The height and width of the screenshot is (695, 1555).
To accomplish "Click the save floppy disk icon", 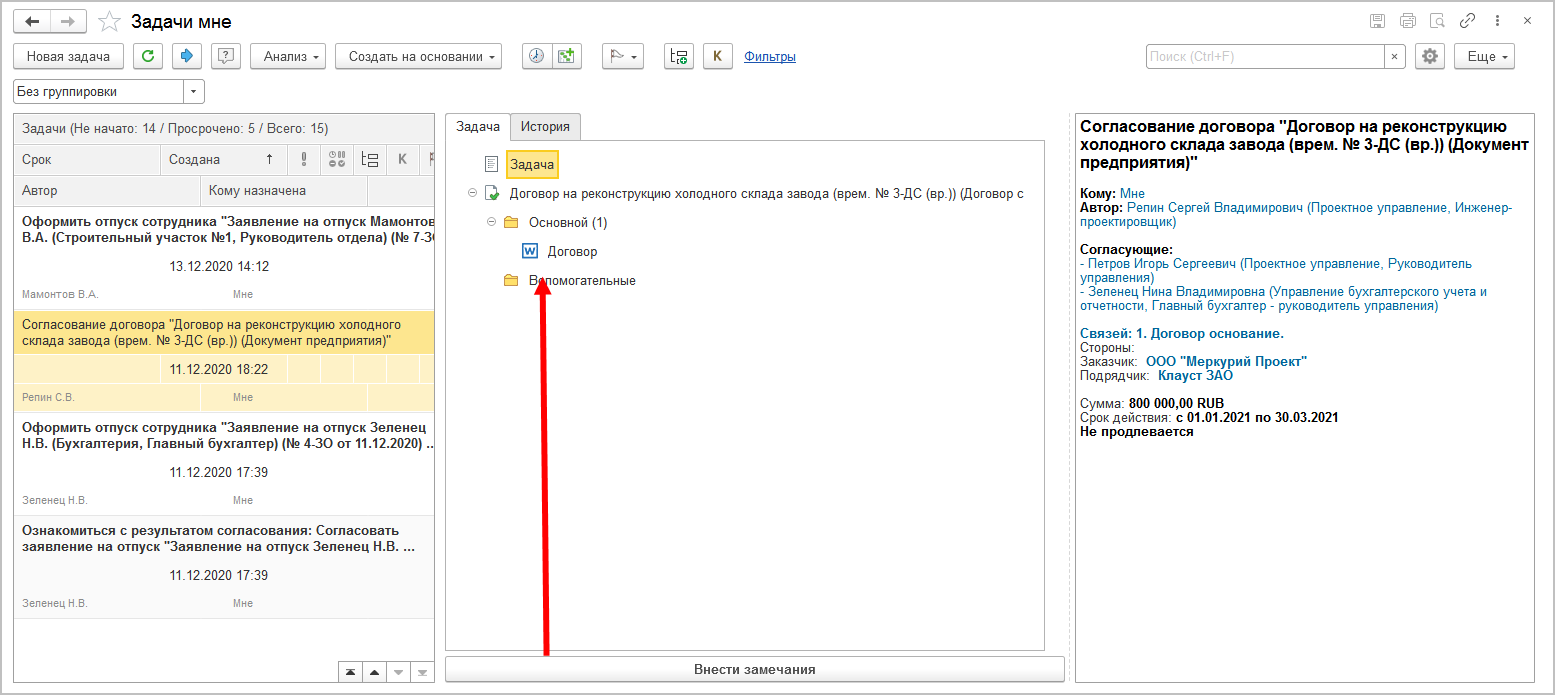I will click(1377, 21).
